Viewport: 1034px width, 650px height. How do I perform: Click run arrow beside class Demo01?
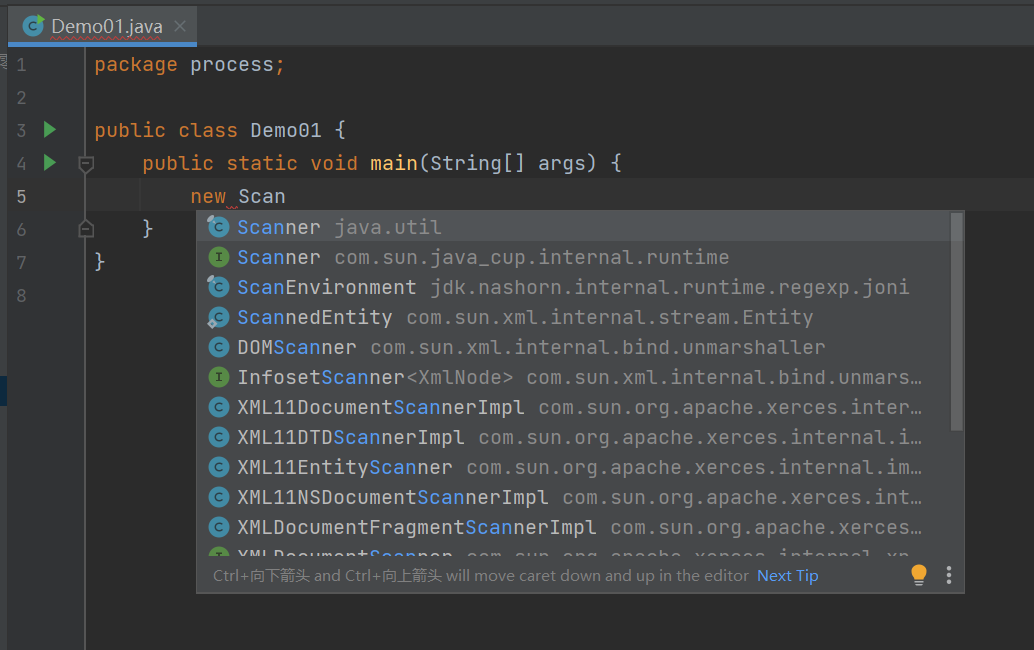[50, 130]
